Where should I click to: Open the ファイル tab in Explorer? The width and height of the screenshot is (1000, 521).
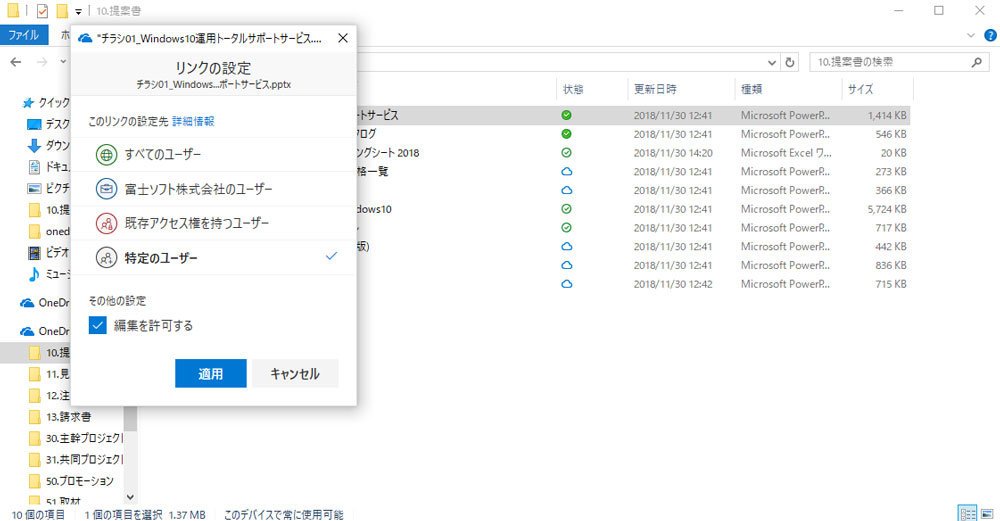[24, 34]
